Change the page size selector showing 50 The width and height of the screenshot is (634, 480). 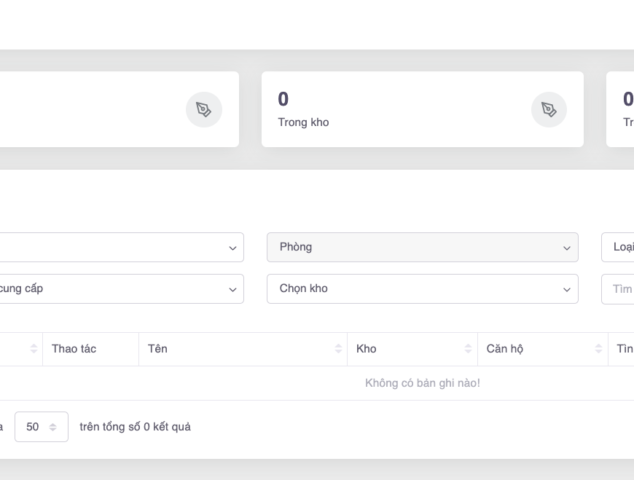point(41,427)
